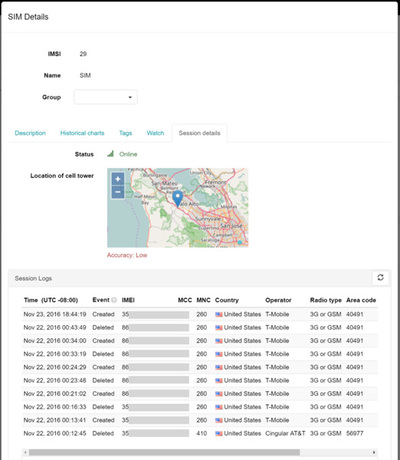Select the Nov 22, 2016 00:13:41 timestamp

click(55, 420)
